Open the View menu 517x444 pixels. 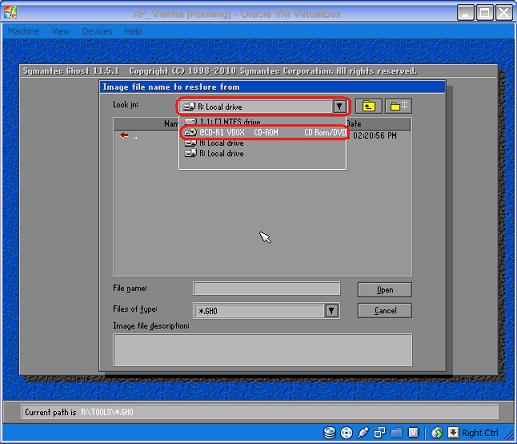(x=61, y=31)
